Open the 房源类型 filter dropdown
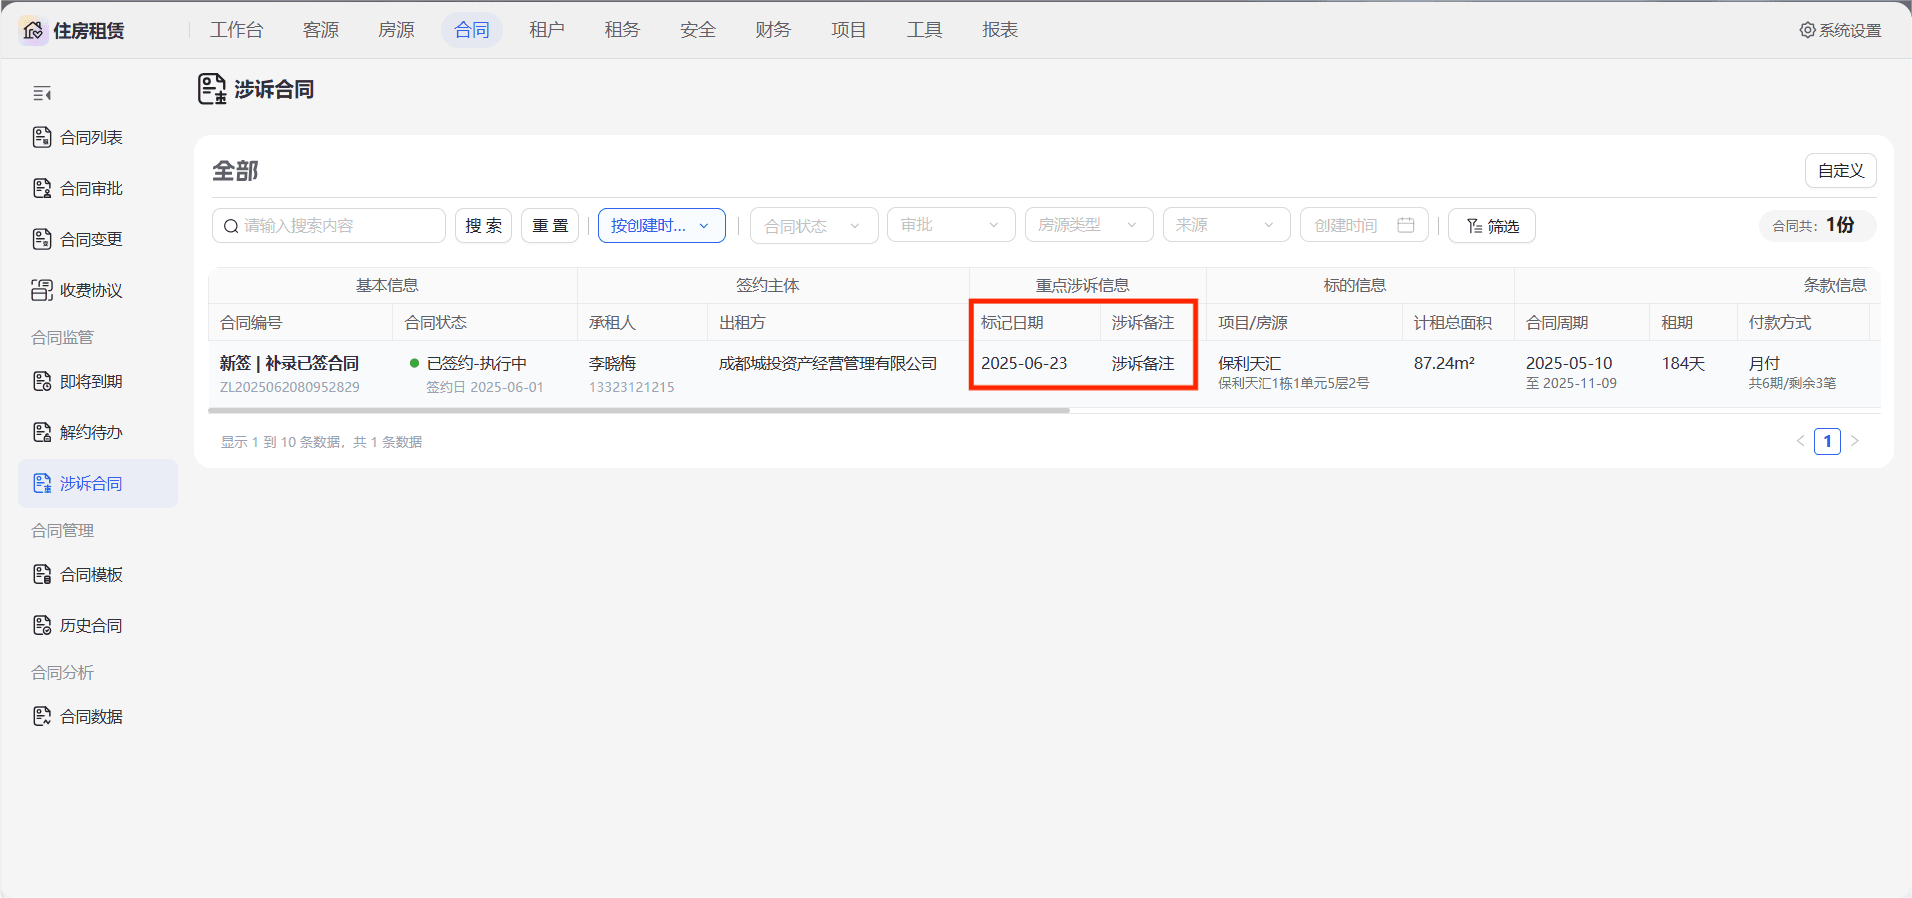The width and height of the screenshot is (1912, 898). [1089, 225]
